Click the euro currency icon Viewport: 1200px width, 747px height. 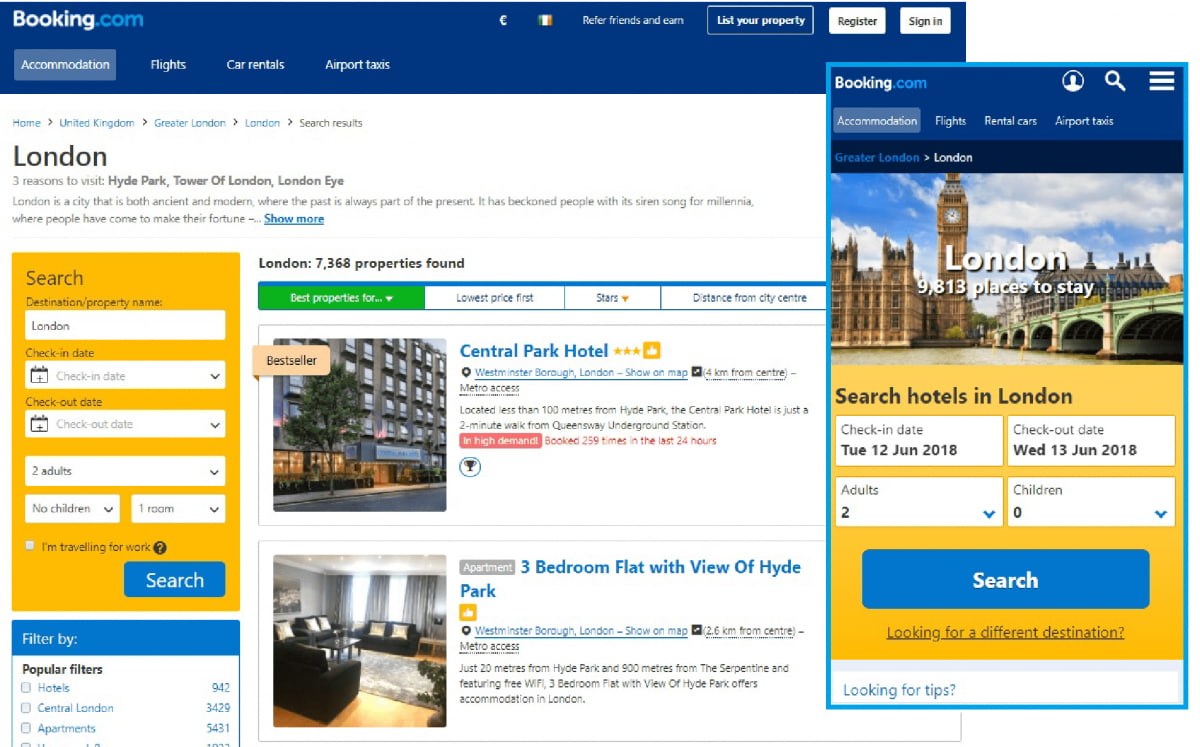503,21
